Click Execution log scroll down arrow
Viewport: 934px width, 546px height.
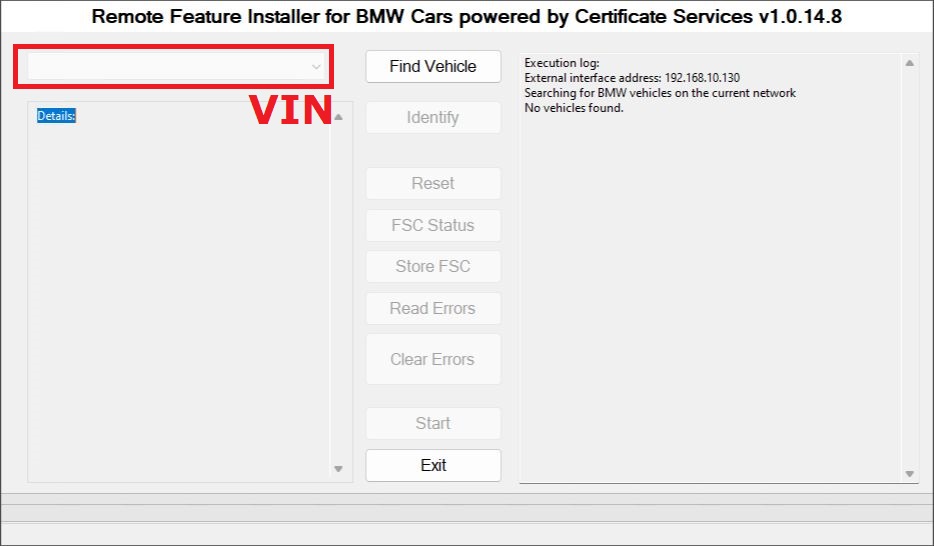[910, 474]
